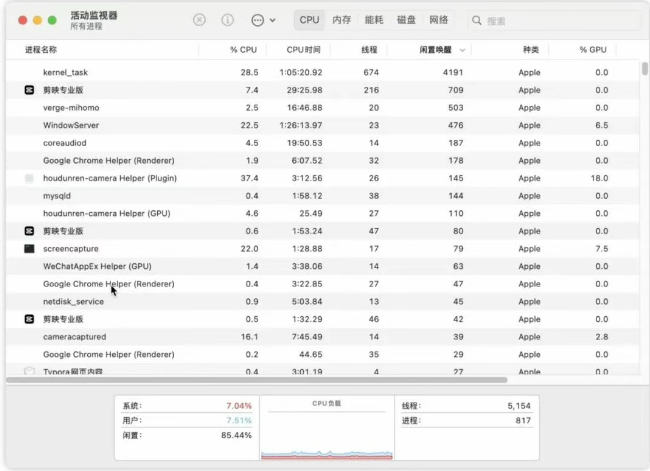This screenshot has height=471, width=650.
Task: Toggle sort order on the 闲置唤醒 column
Action: [428, 49]
